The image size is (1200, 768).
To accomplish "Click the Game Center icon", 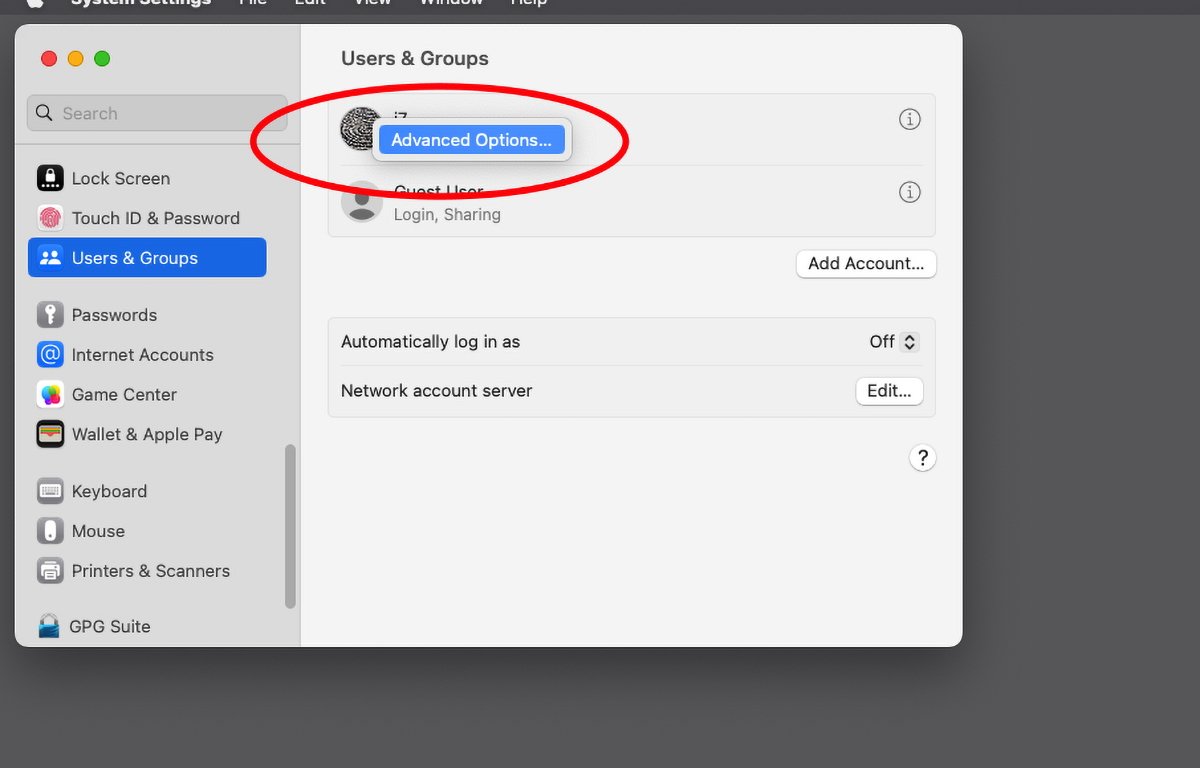I will coord(50,395).
